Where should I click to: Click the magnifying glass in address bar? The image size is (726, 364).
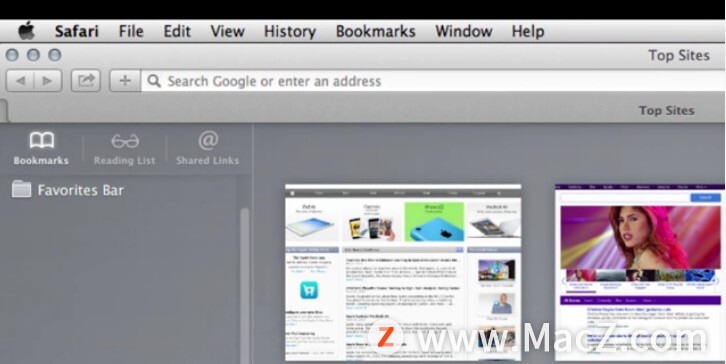[154, 81]
